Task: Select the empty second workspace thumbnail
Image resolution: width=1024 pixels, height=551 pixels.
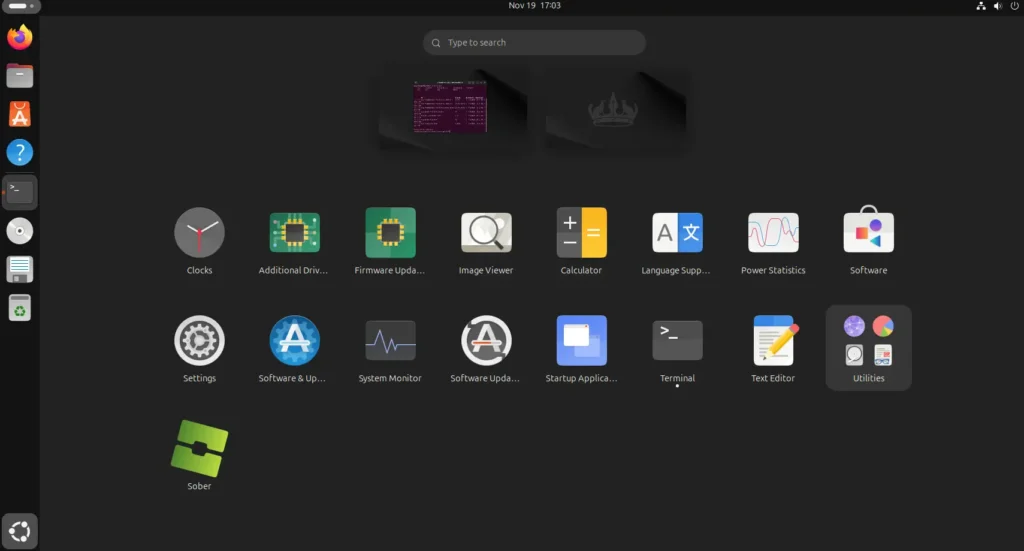Action: click(616, 110)
